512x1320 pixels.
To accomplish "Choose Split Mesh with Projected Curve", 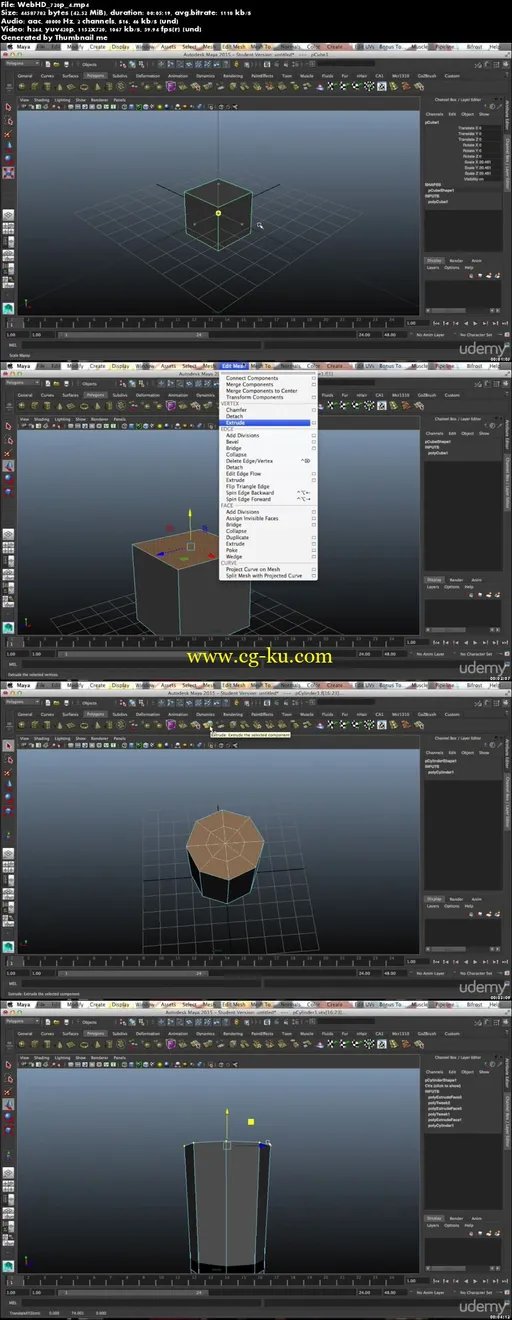I will click(264, 576).
